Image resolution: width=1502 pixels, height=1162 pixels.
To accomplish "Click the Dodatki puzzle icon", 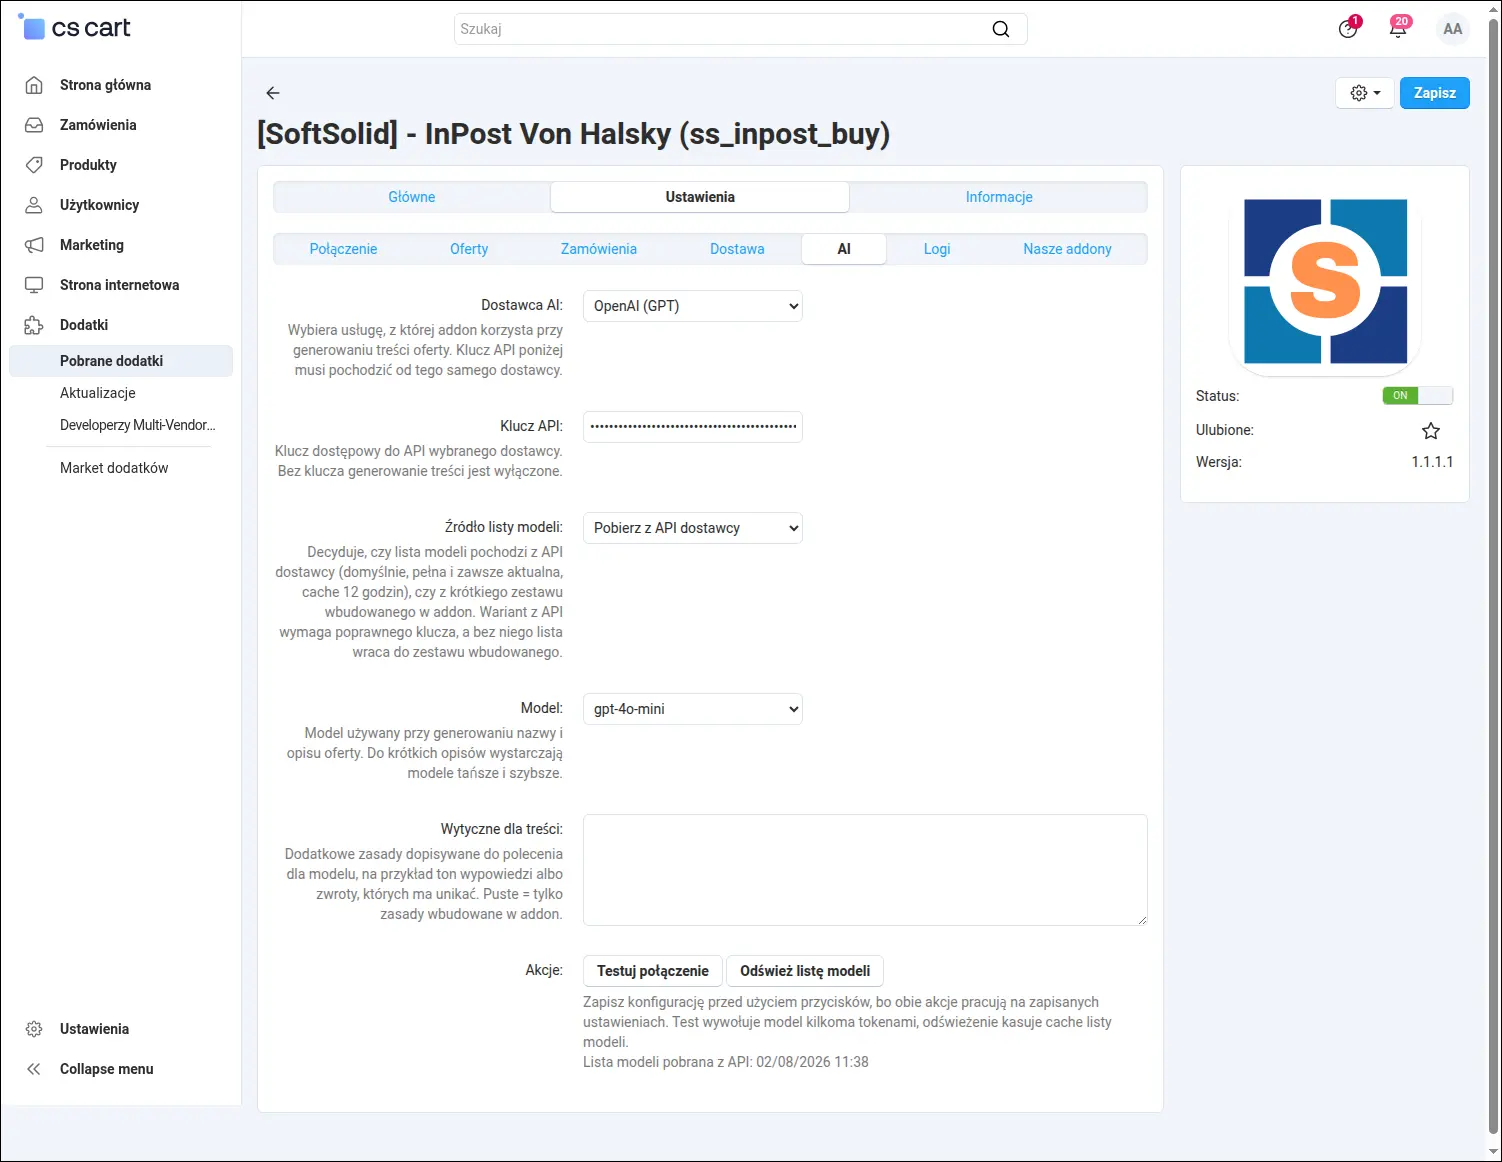I will [34, 325].
